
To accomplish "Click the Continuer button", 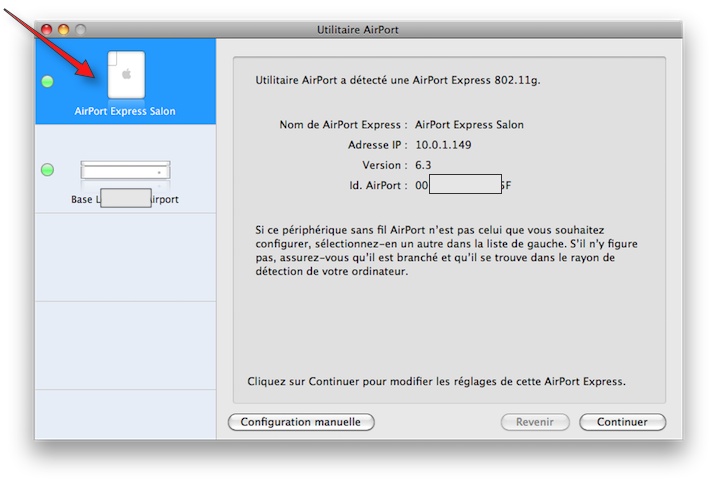I will pyautogui.click(x=622, y=422).
